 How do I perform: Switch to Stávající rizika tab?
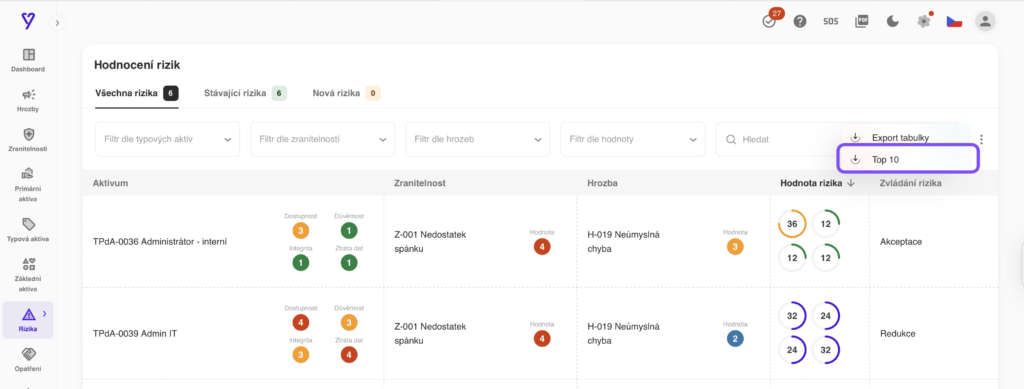[x=245, y=93]
